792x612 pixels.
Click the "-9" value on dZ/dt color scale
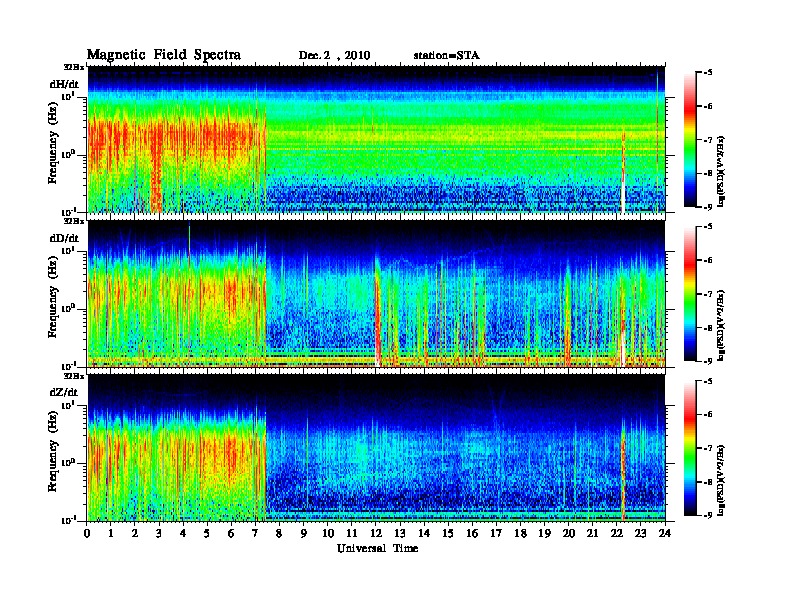pos(708,515)
